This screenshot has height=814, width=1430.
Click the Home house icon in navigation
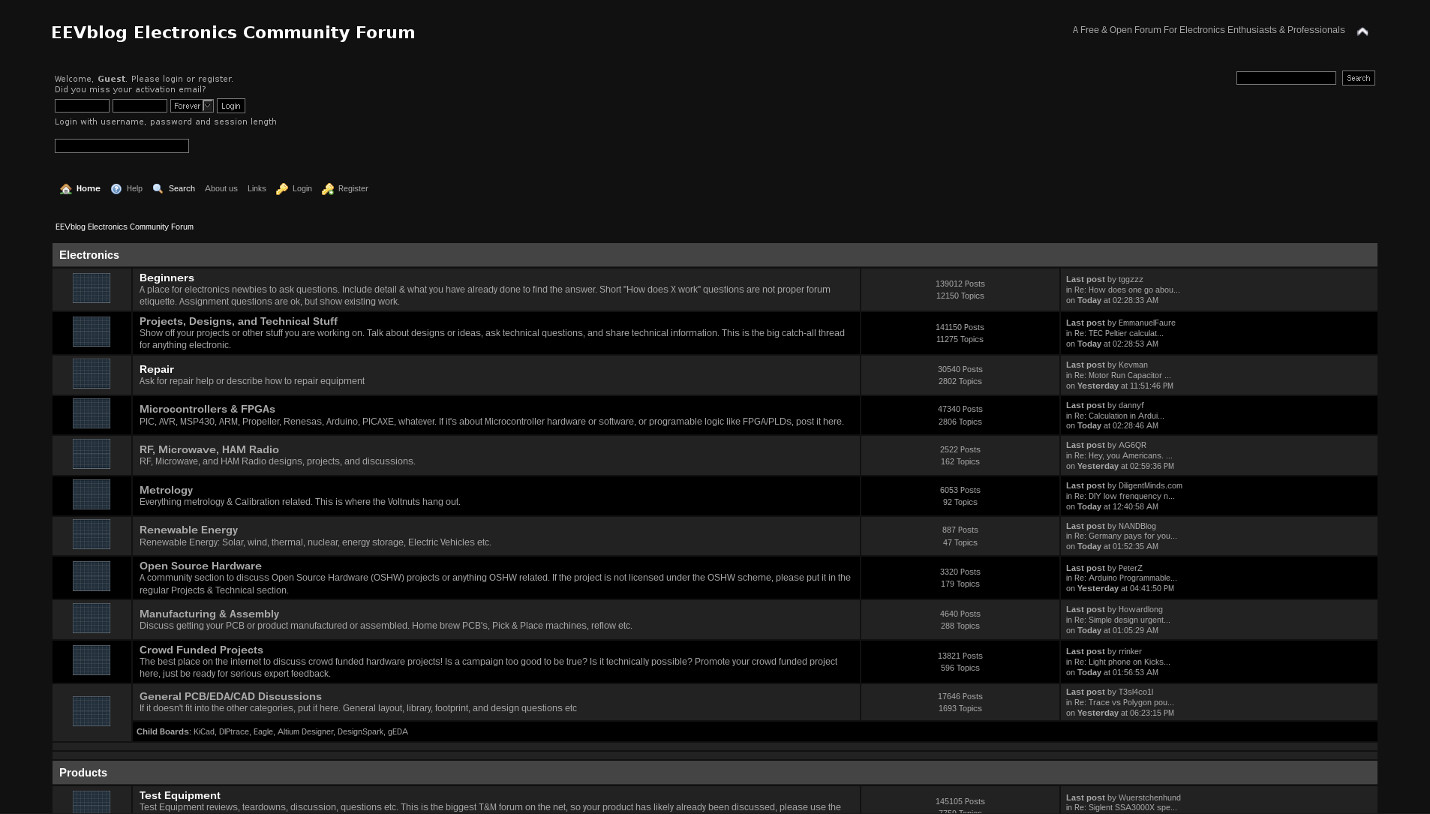pyautogui.click(x=66, y=189)
